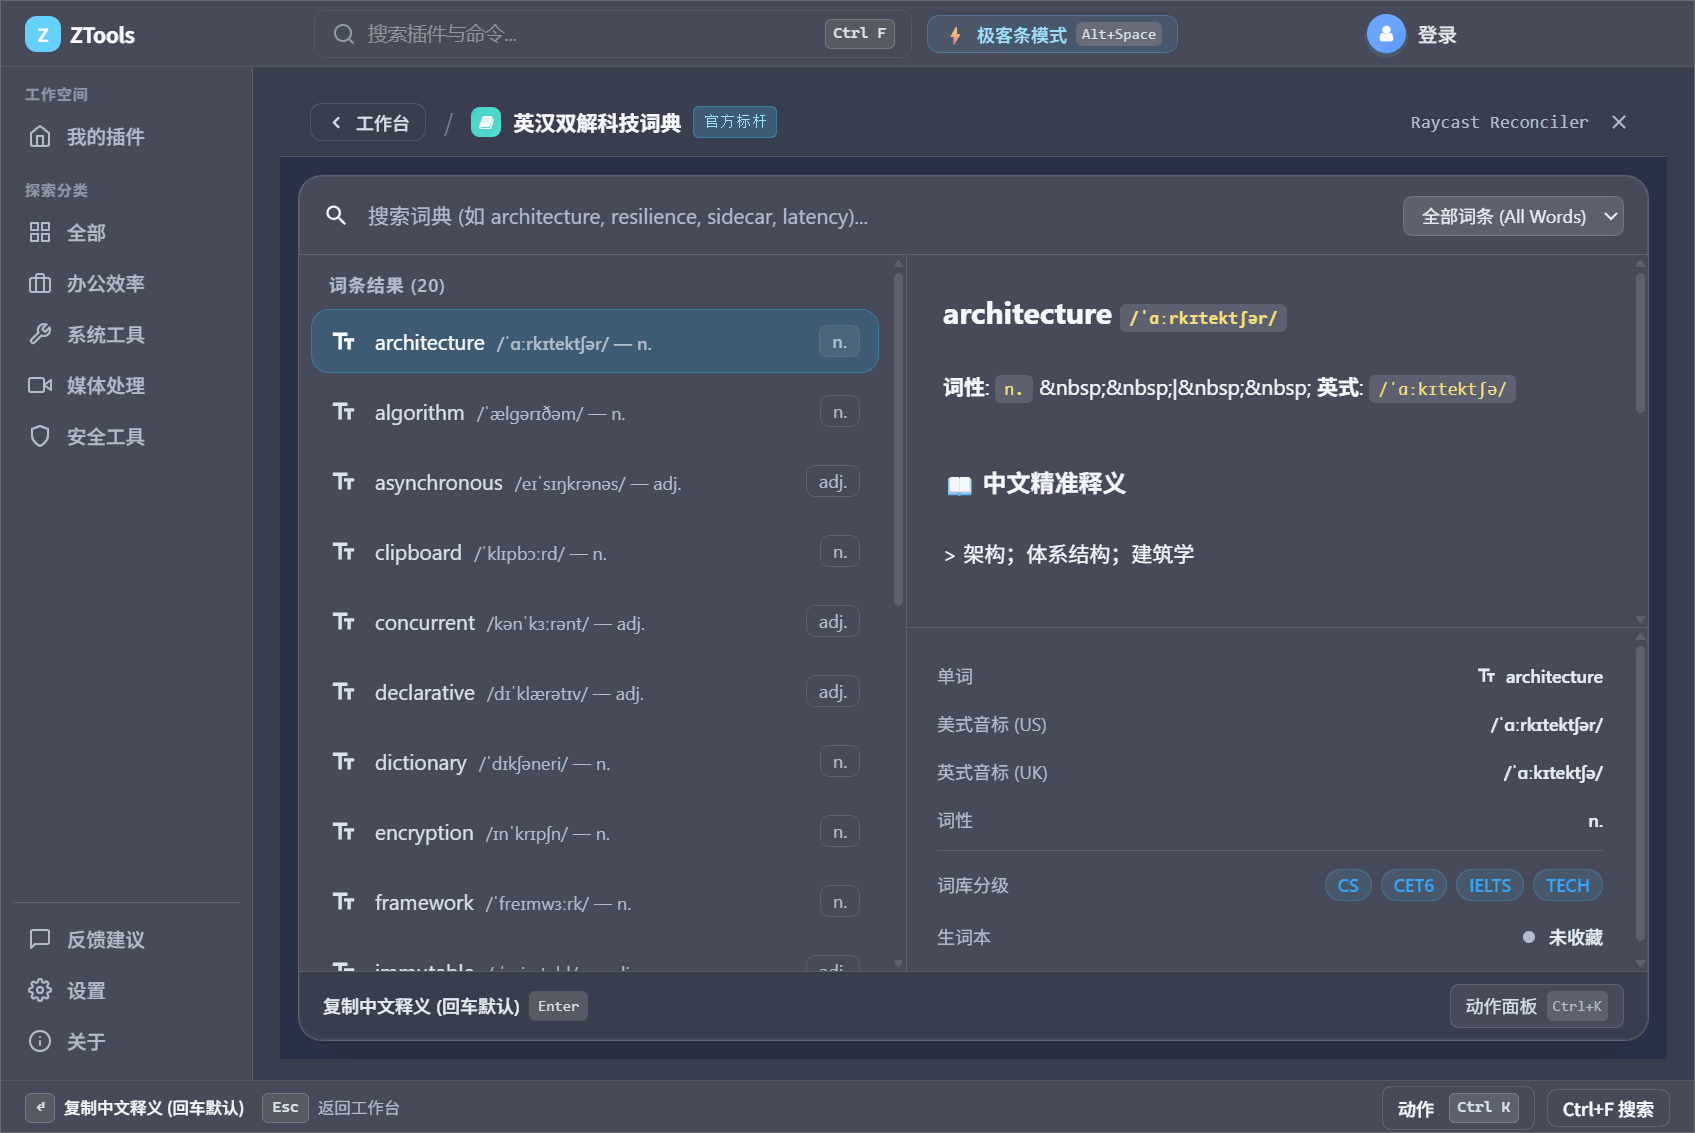Click the 关于 info icon

(x=40, y=1042)
